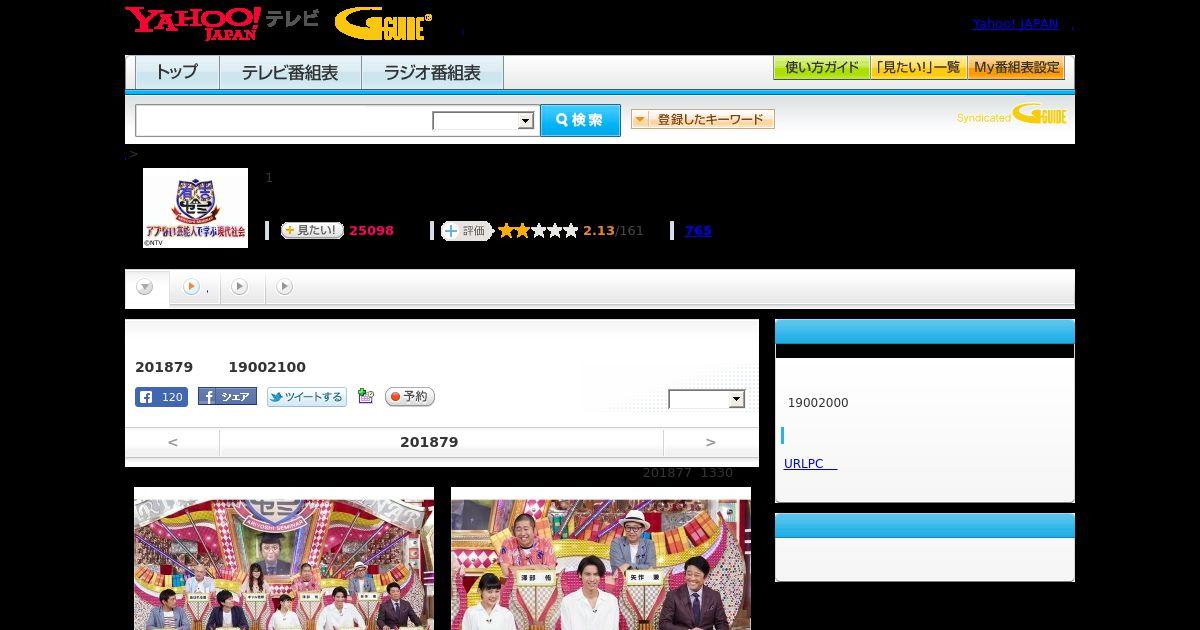
Task: Click the Facebook like button showing 120
Action: [161, 397]
